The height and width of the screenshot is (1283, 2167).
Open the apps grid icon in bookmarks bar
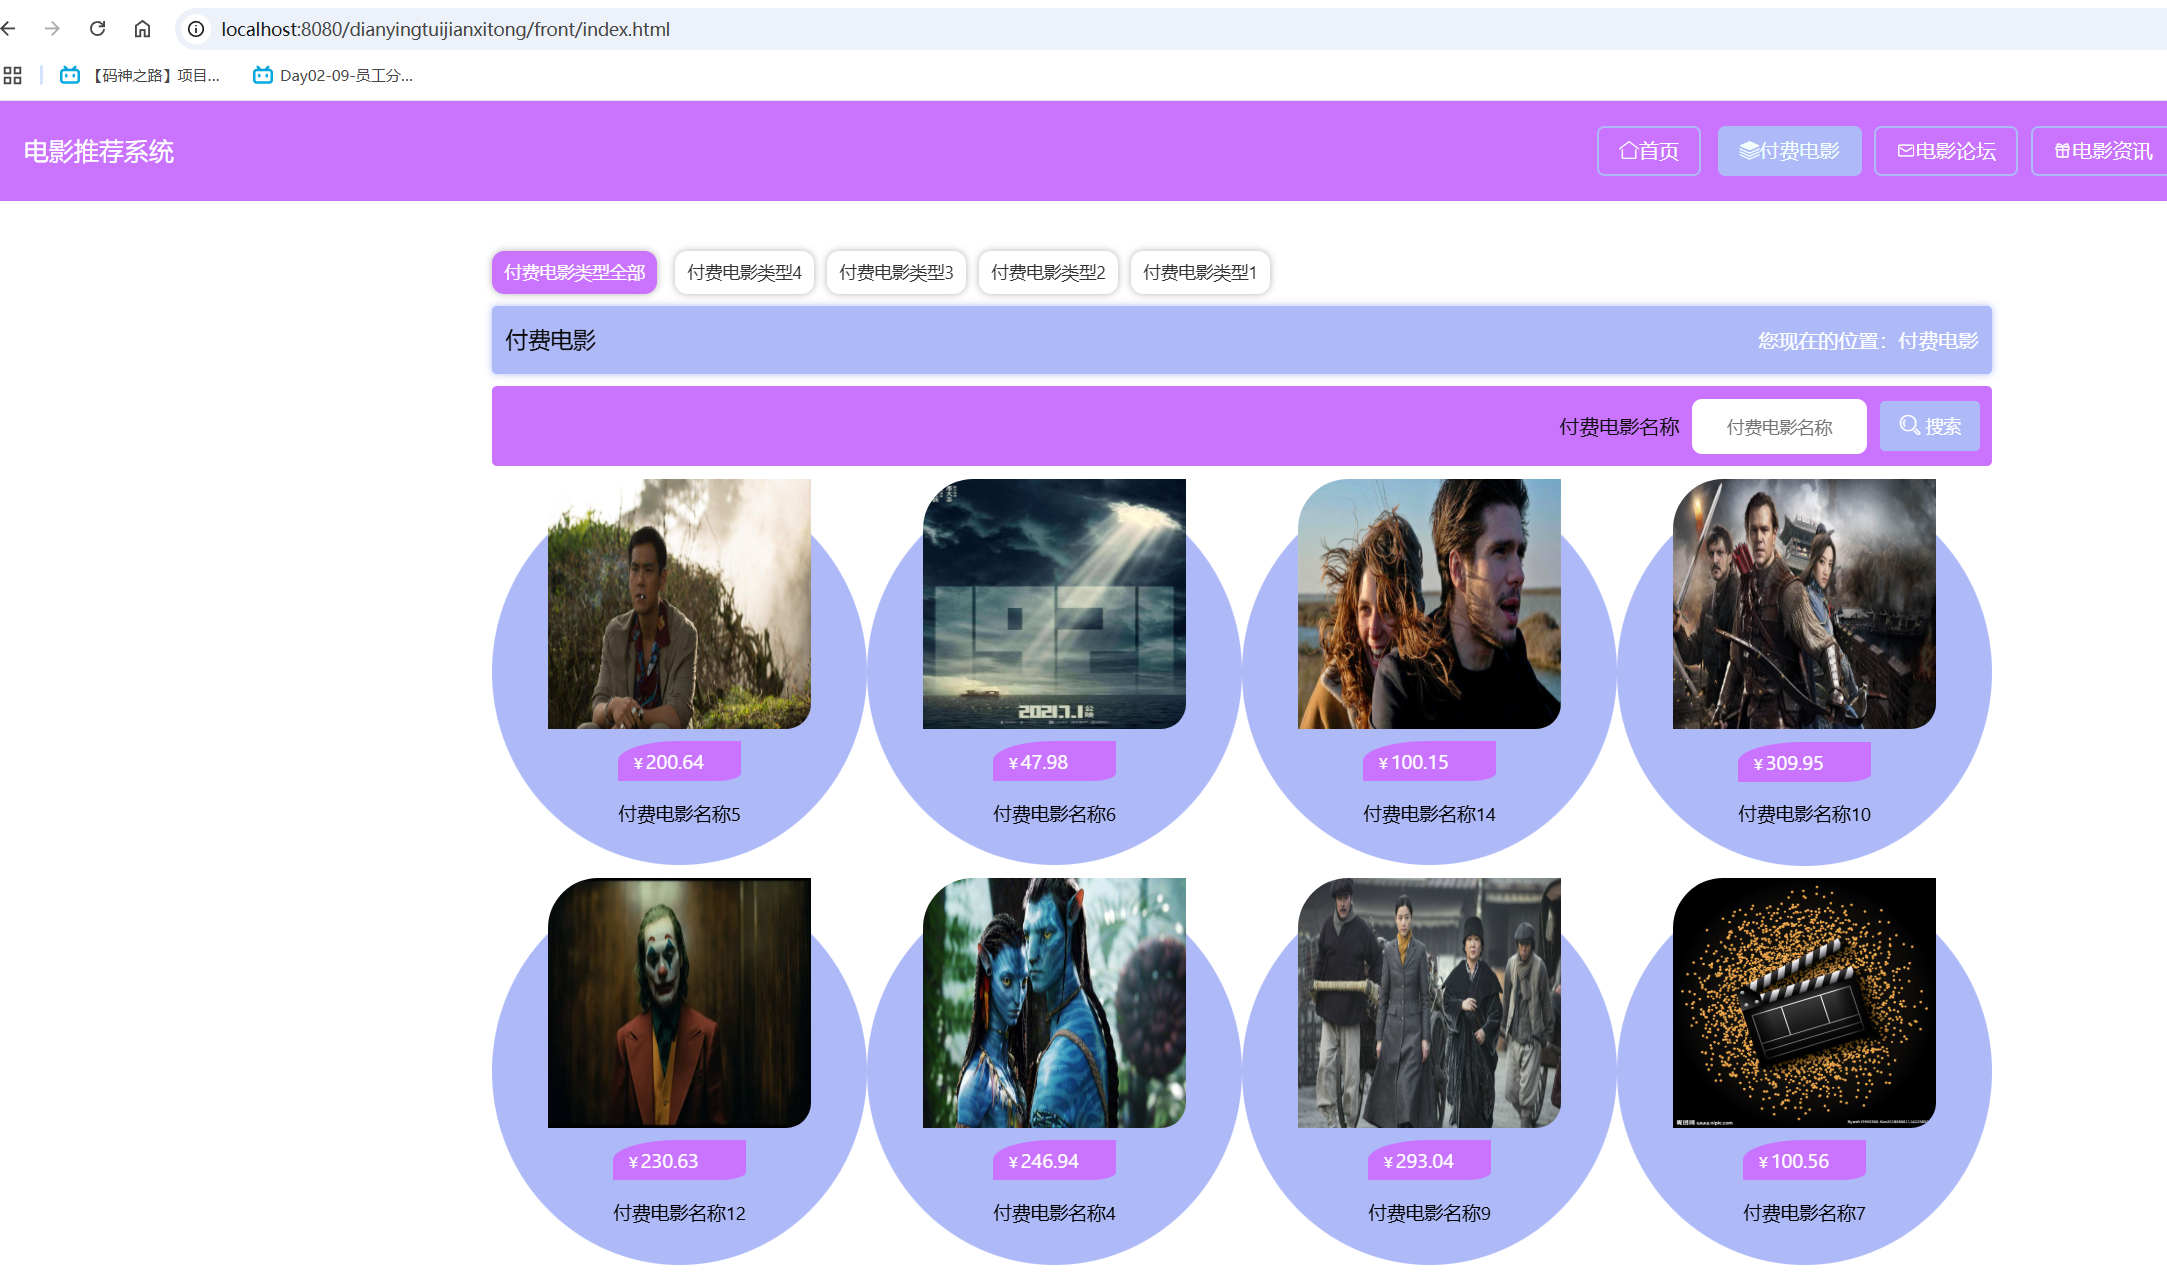(12, 75)
